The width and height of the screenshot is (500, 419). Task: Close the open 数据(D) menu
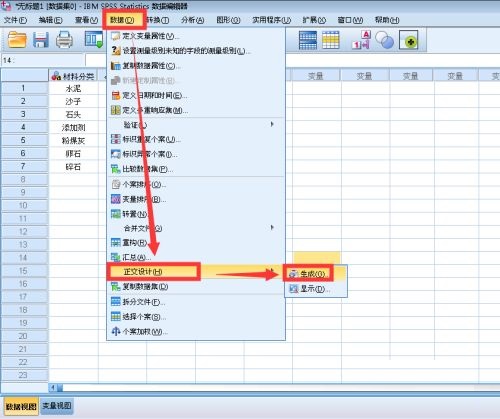tap(122, 20)
